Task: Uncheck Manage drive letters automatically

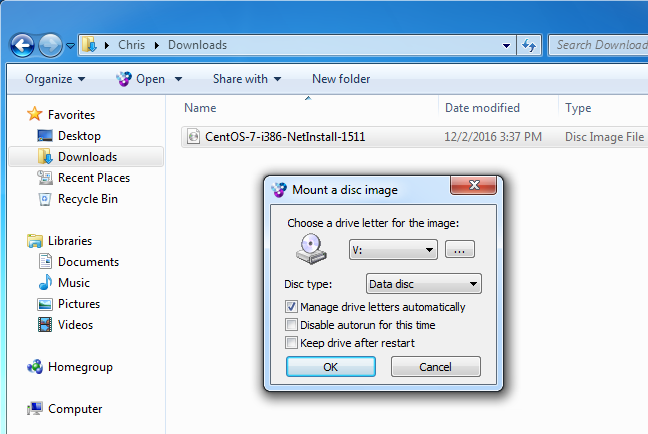Action: [x=292, y=307]
